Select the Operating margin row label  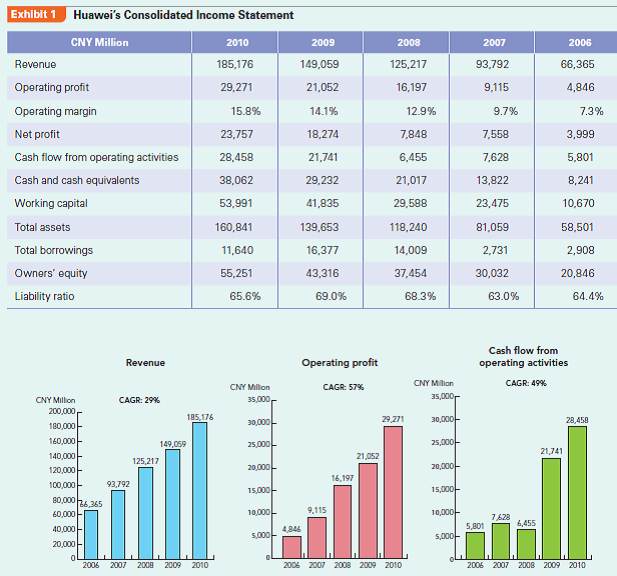55,111
